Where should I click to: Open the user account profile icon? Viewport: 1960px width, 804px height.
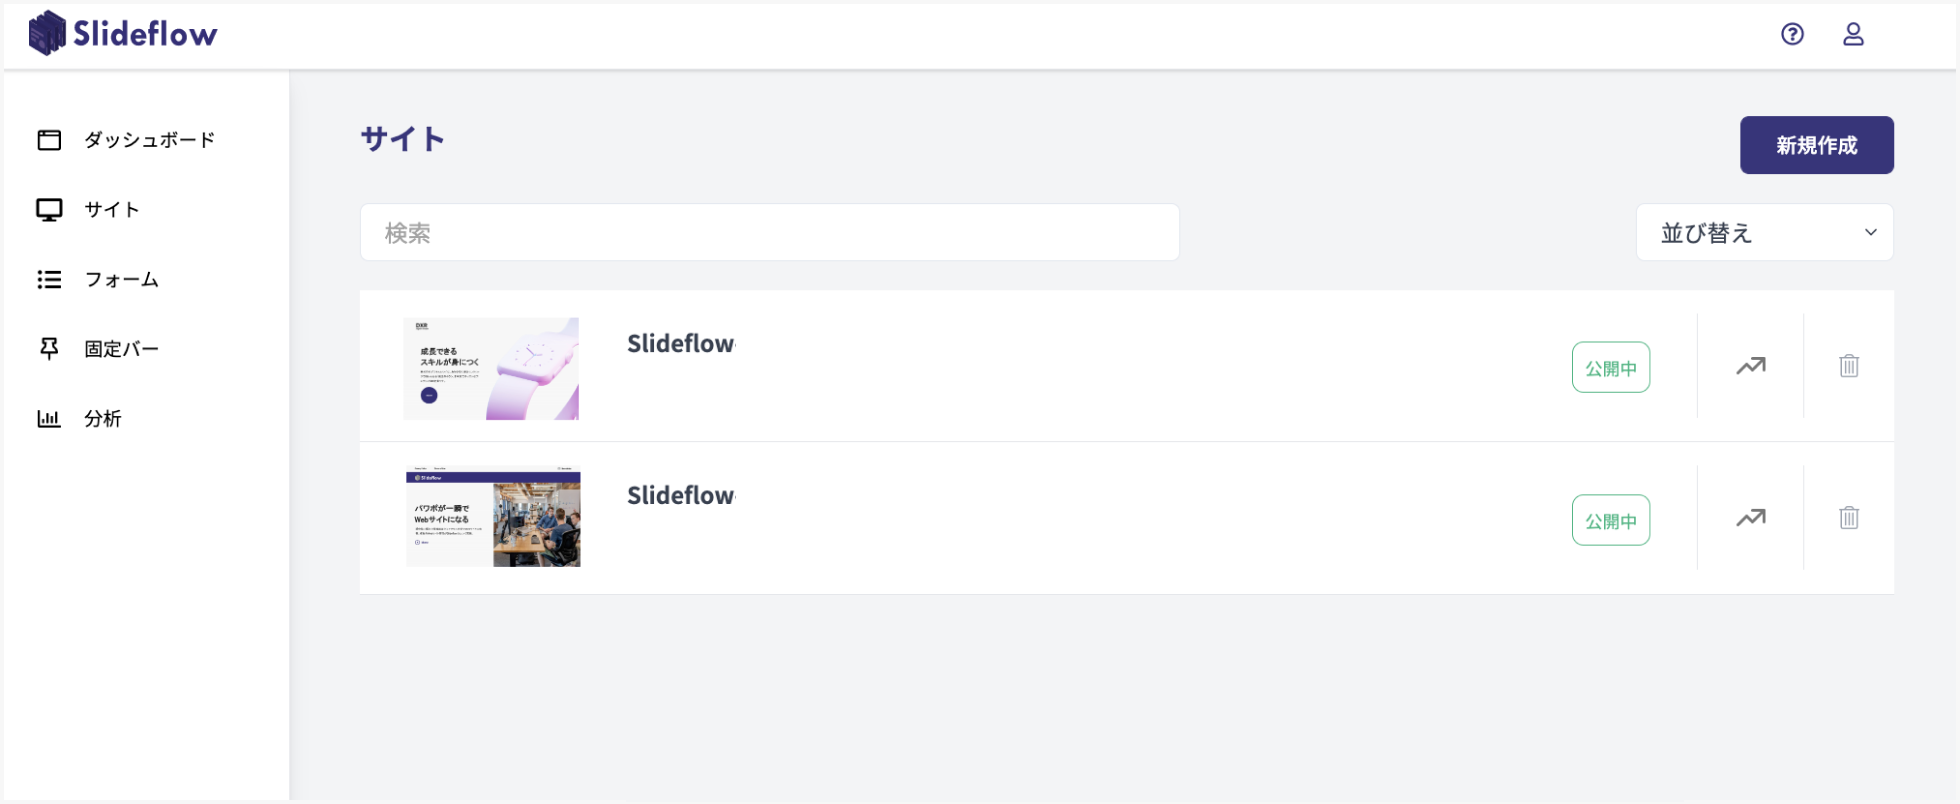pyautogui.click(x=1853, y=35)
